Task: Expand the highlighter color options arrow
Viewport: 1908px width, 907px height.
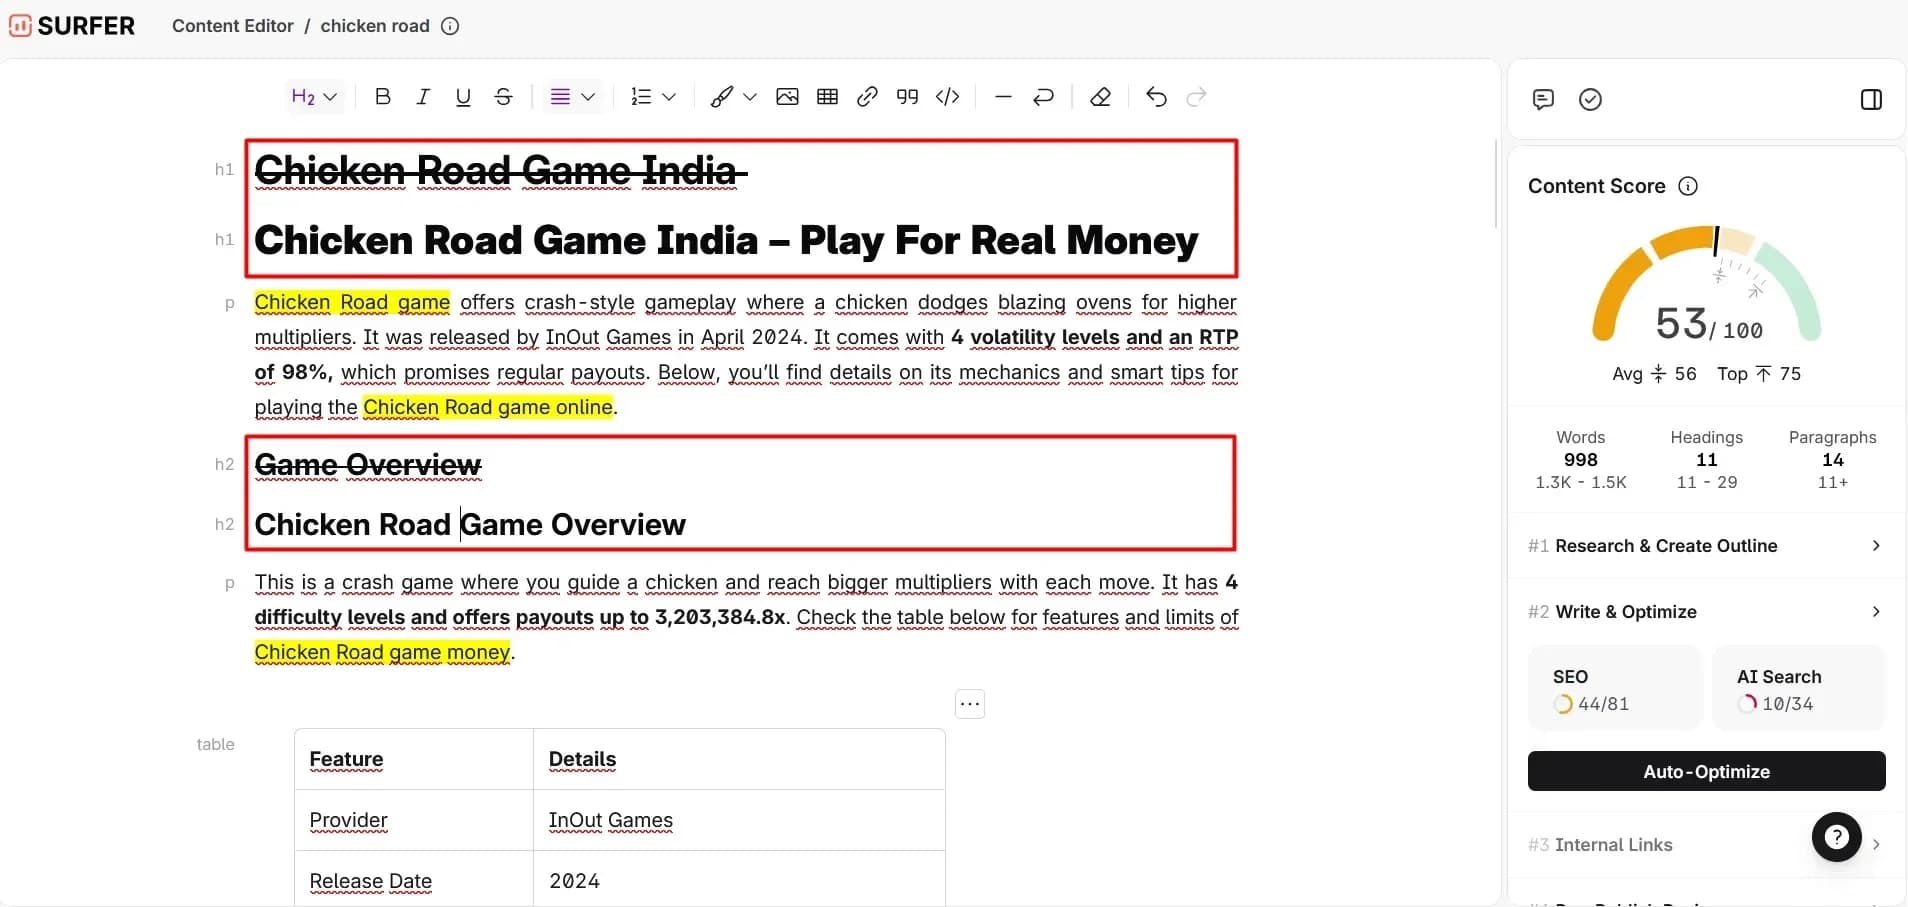Action: 750,97
